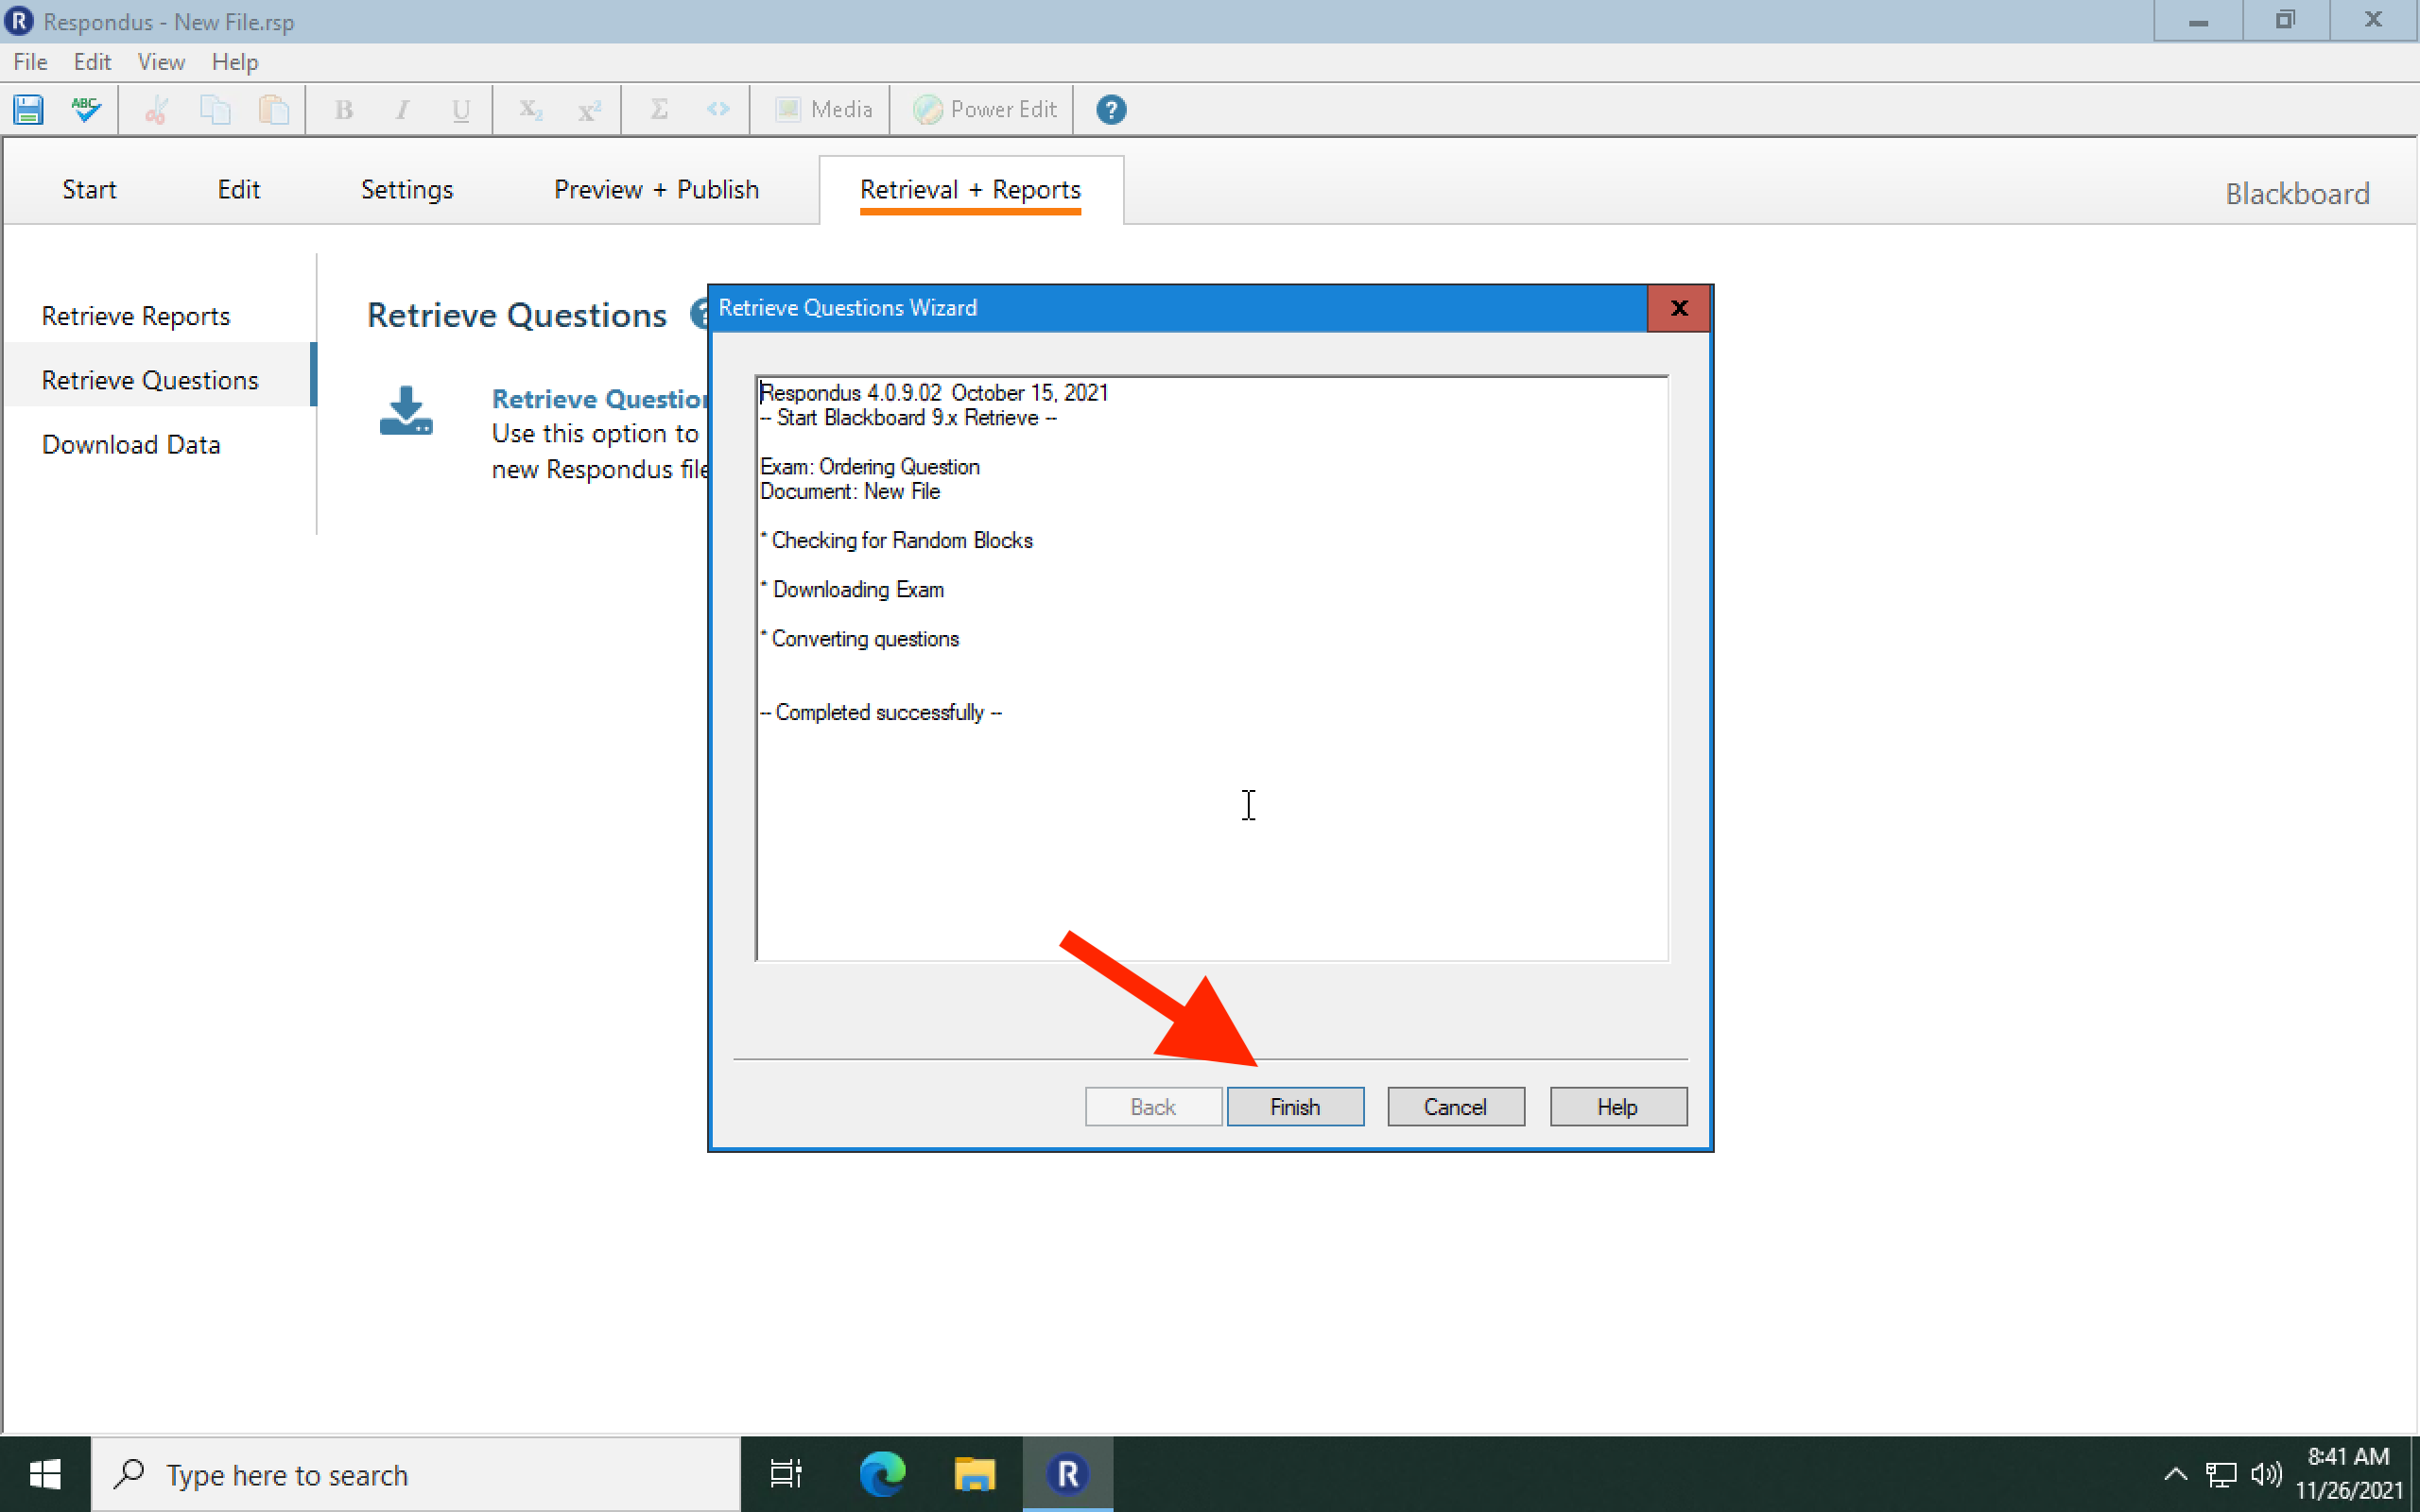
Task: Select Retrieve Reports in sidebar
Action: tap(136, 316)
